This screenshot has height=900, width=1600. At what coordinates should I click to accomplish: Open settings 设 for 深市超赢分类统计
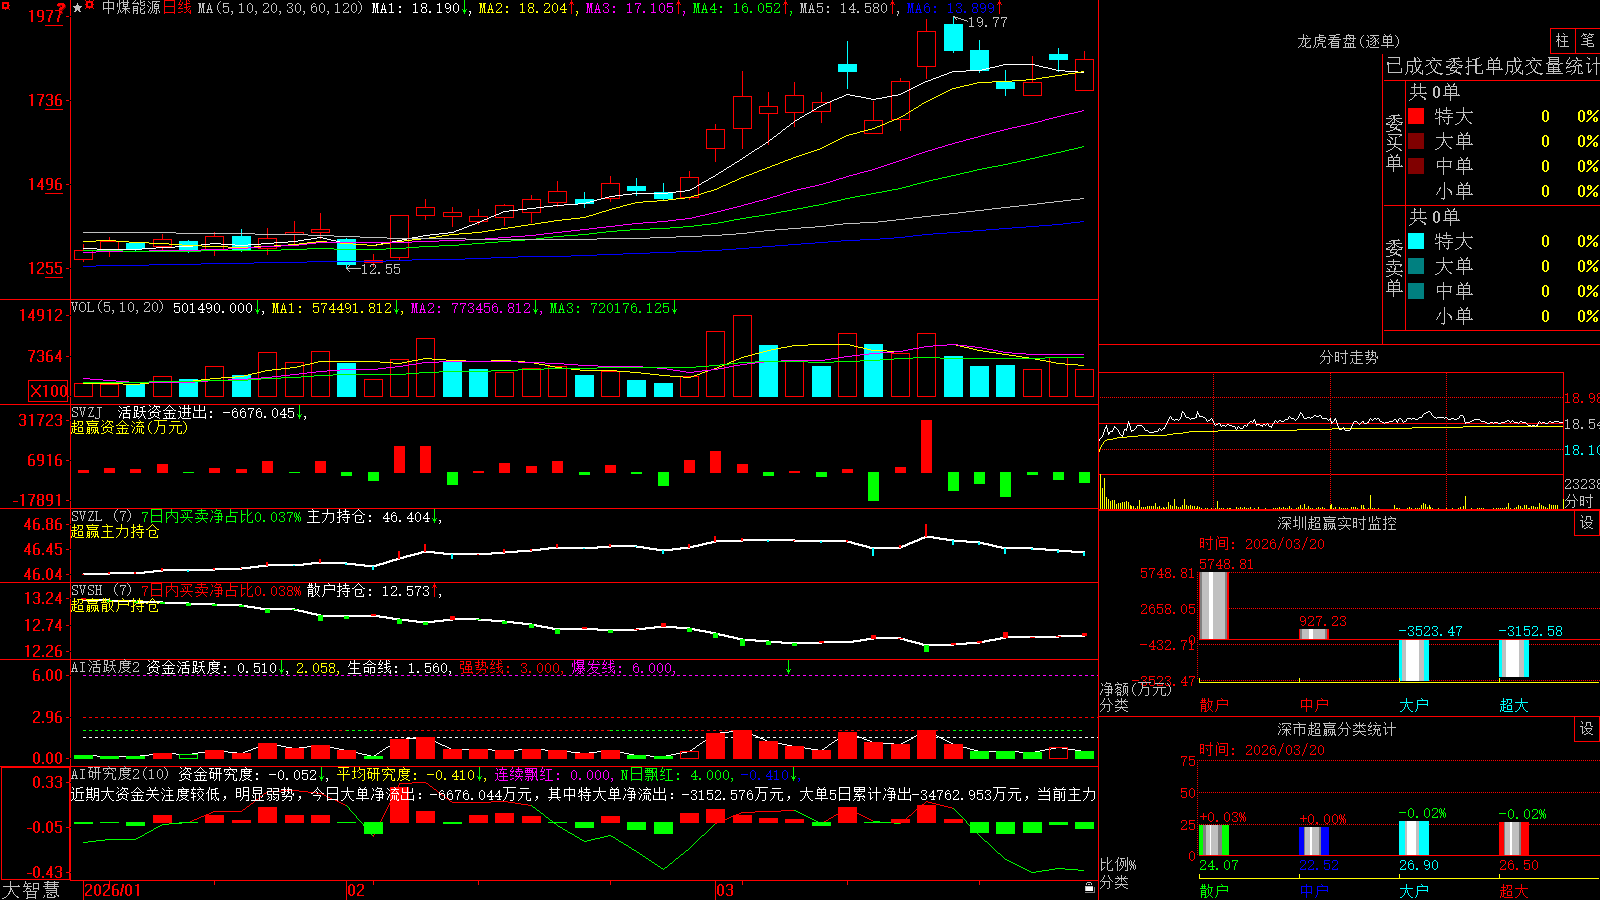coord(1587,729)
